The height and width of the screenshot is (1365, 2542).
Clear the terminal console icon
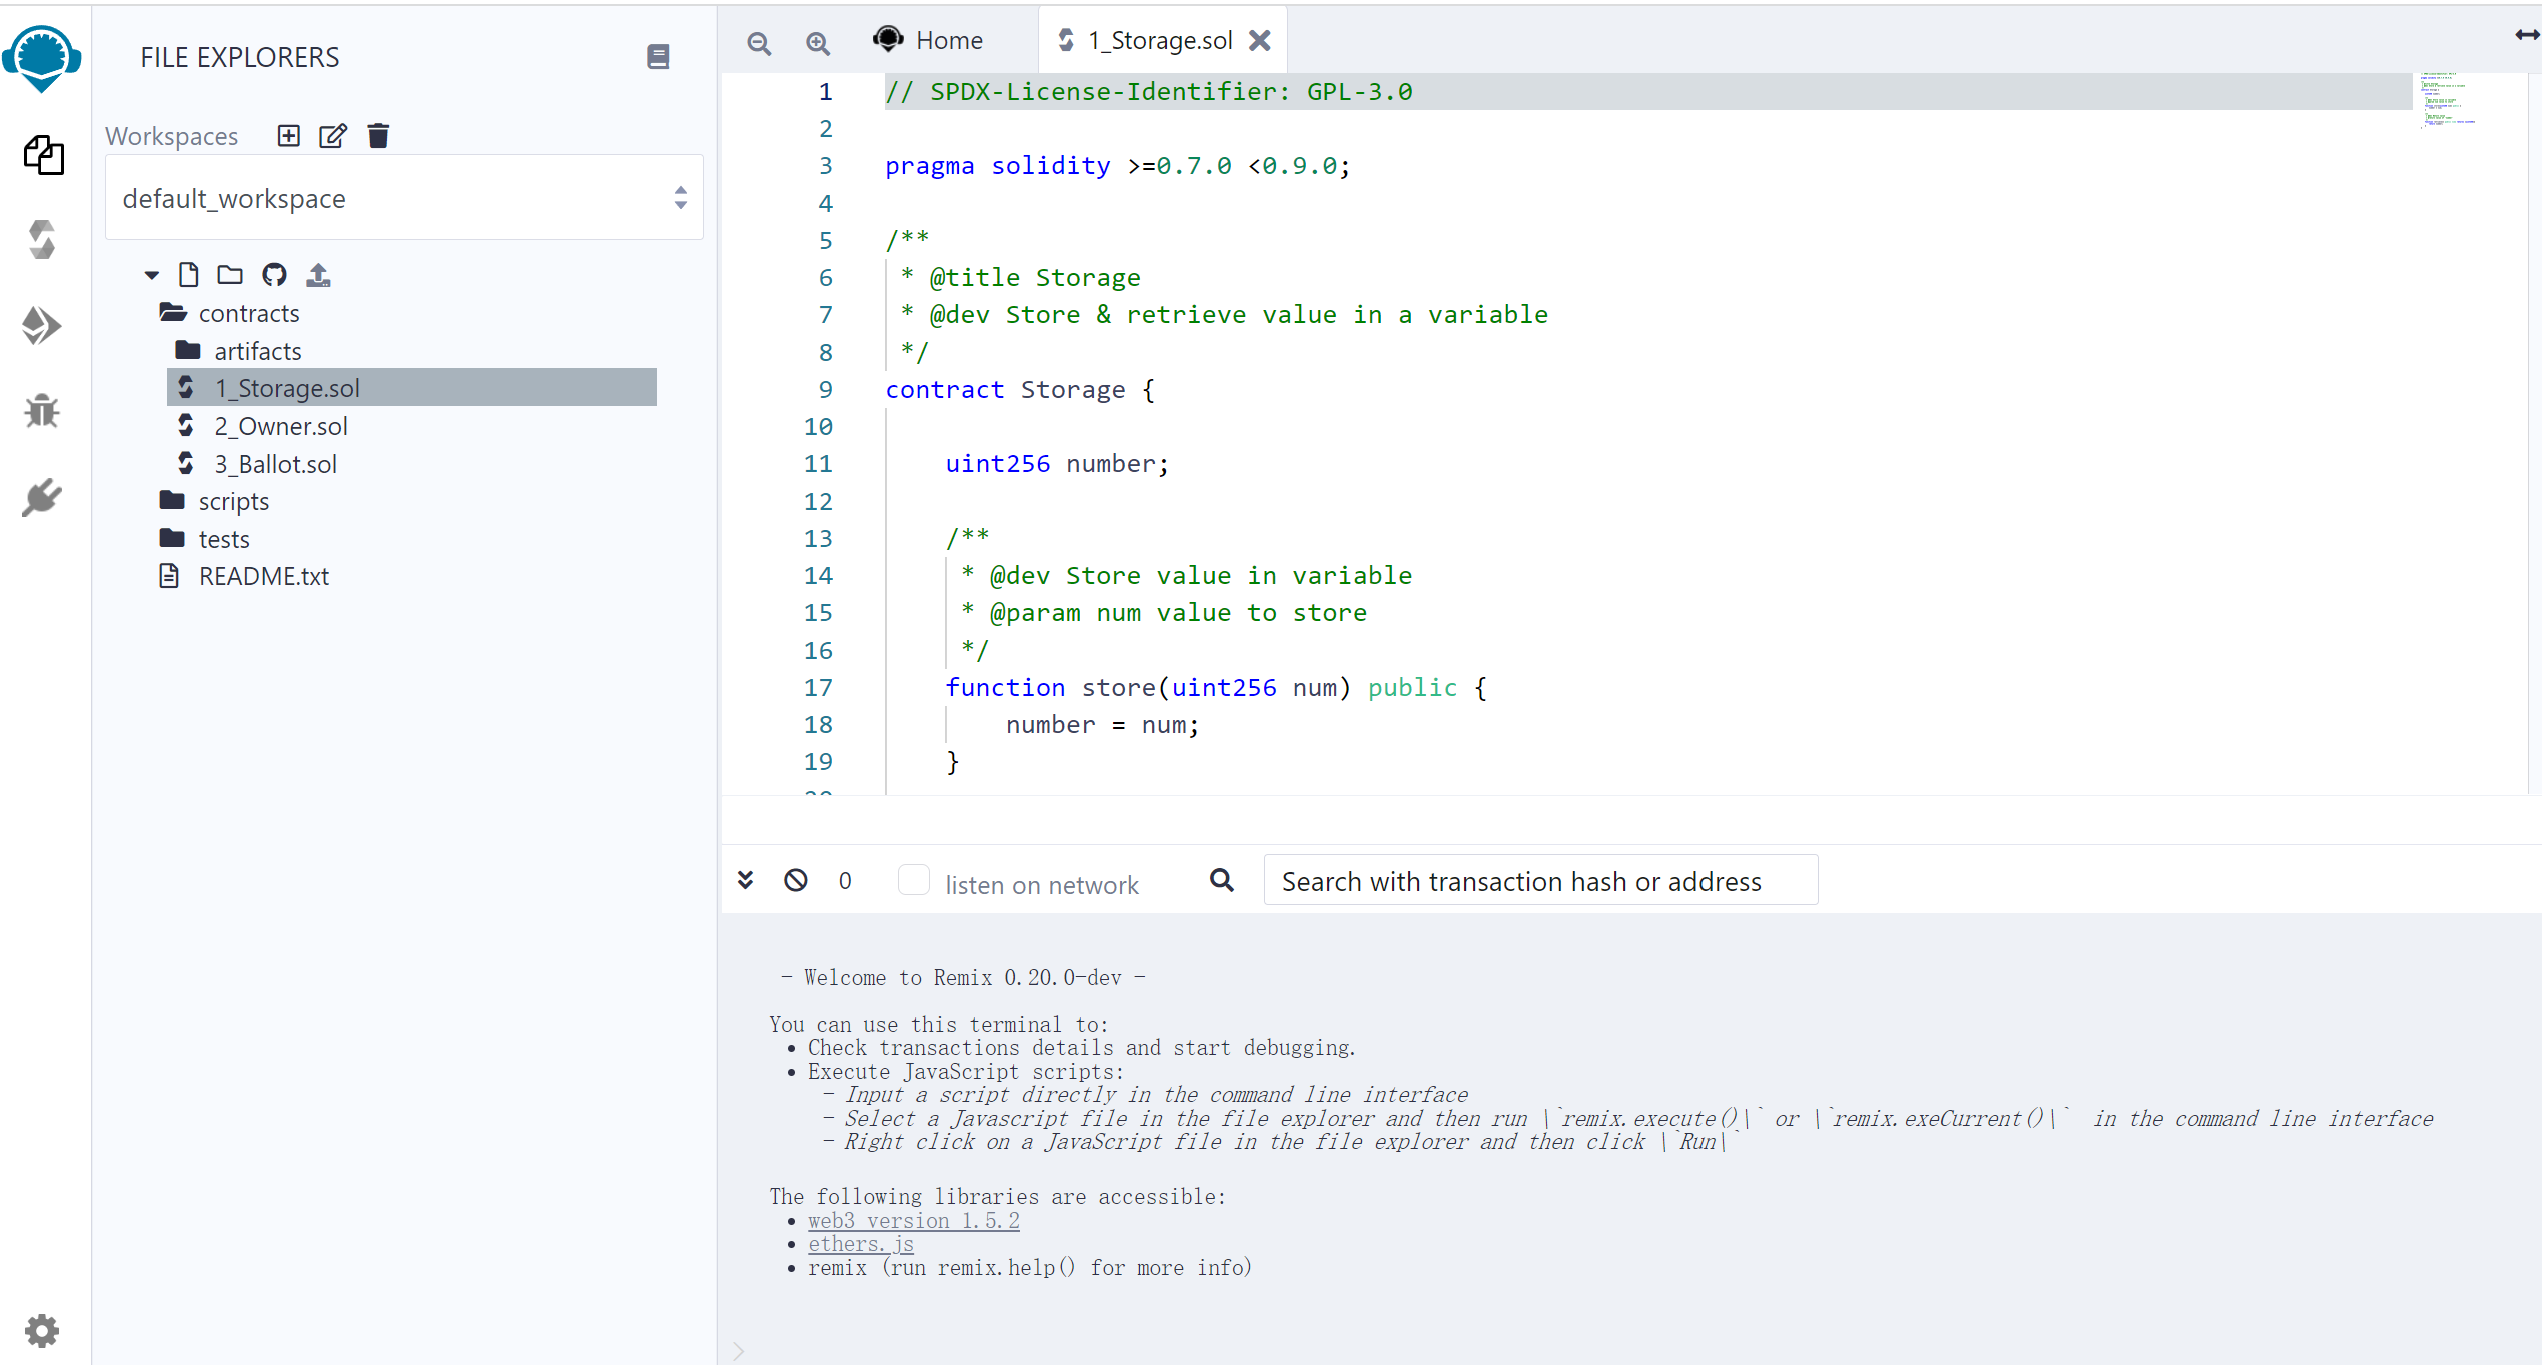click(796, 880)
